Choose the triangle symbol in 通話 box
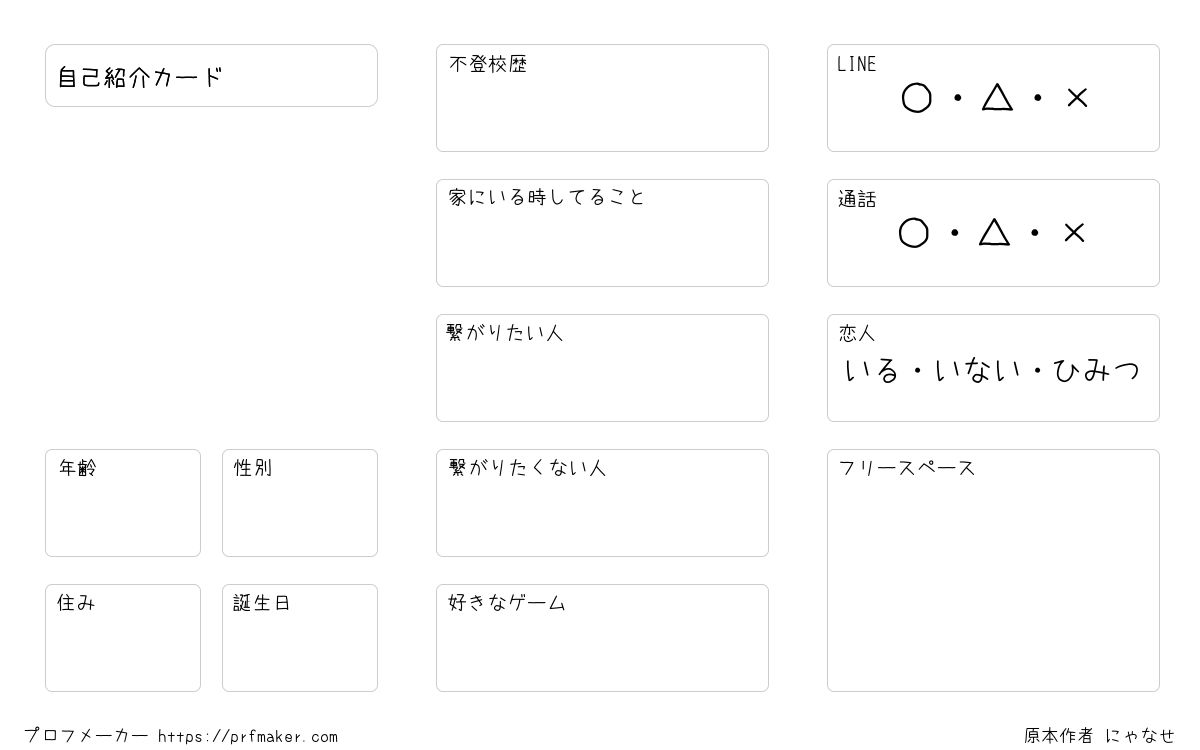 pyautogui.click(x=994, y=232)
